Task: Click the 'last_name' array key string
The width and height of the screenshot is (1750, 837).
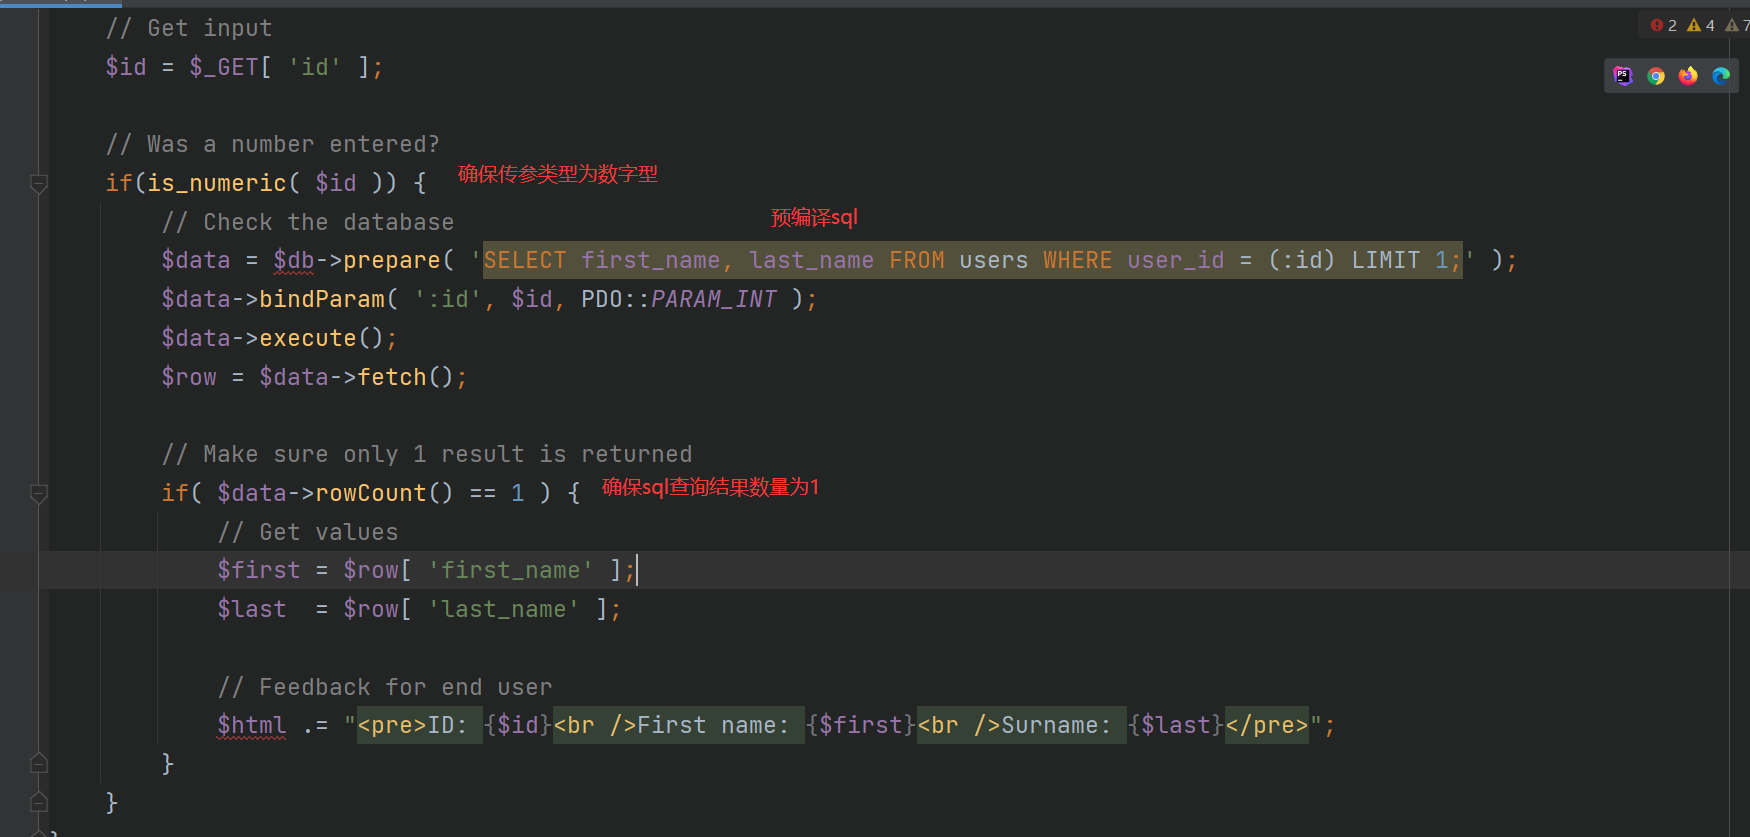Action: pos(504,609)
